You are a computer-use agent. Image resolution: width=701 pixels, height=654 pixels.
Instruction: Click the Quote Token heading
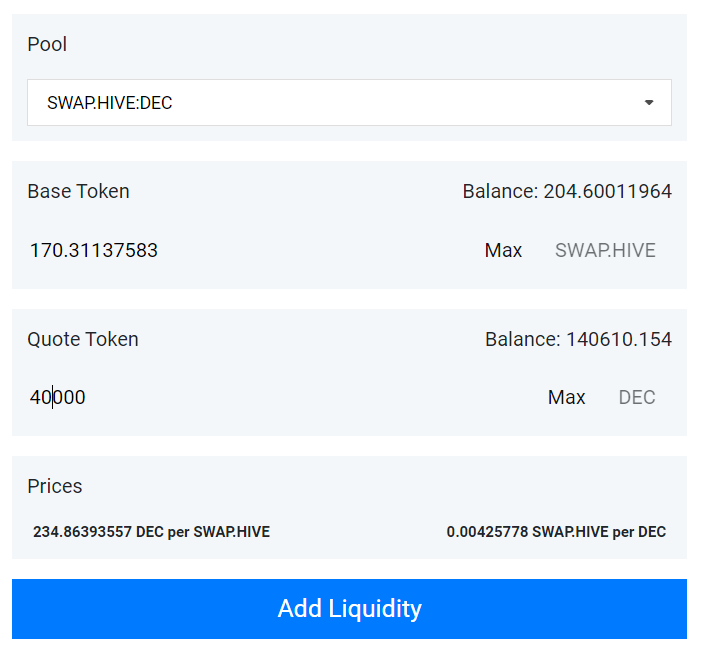83,339
